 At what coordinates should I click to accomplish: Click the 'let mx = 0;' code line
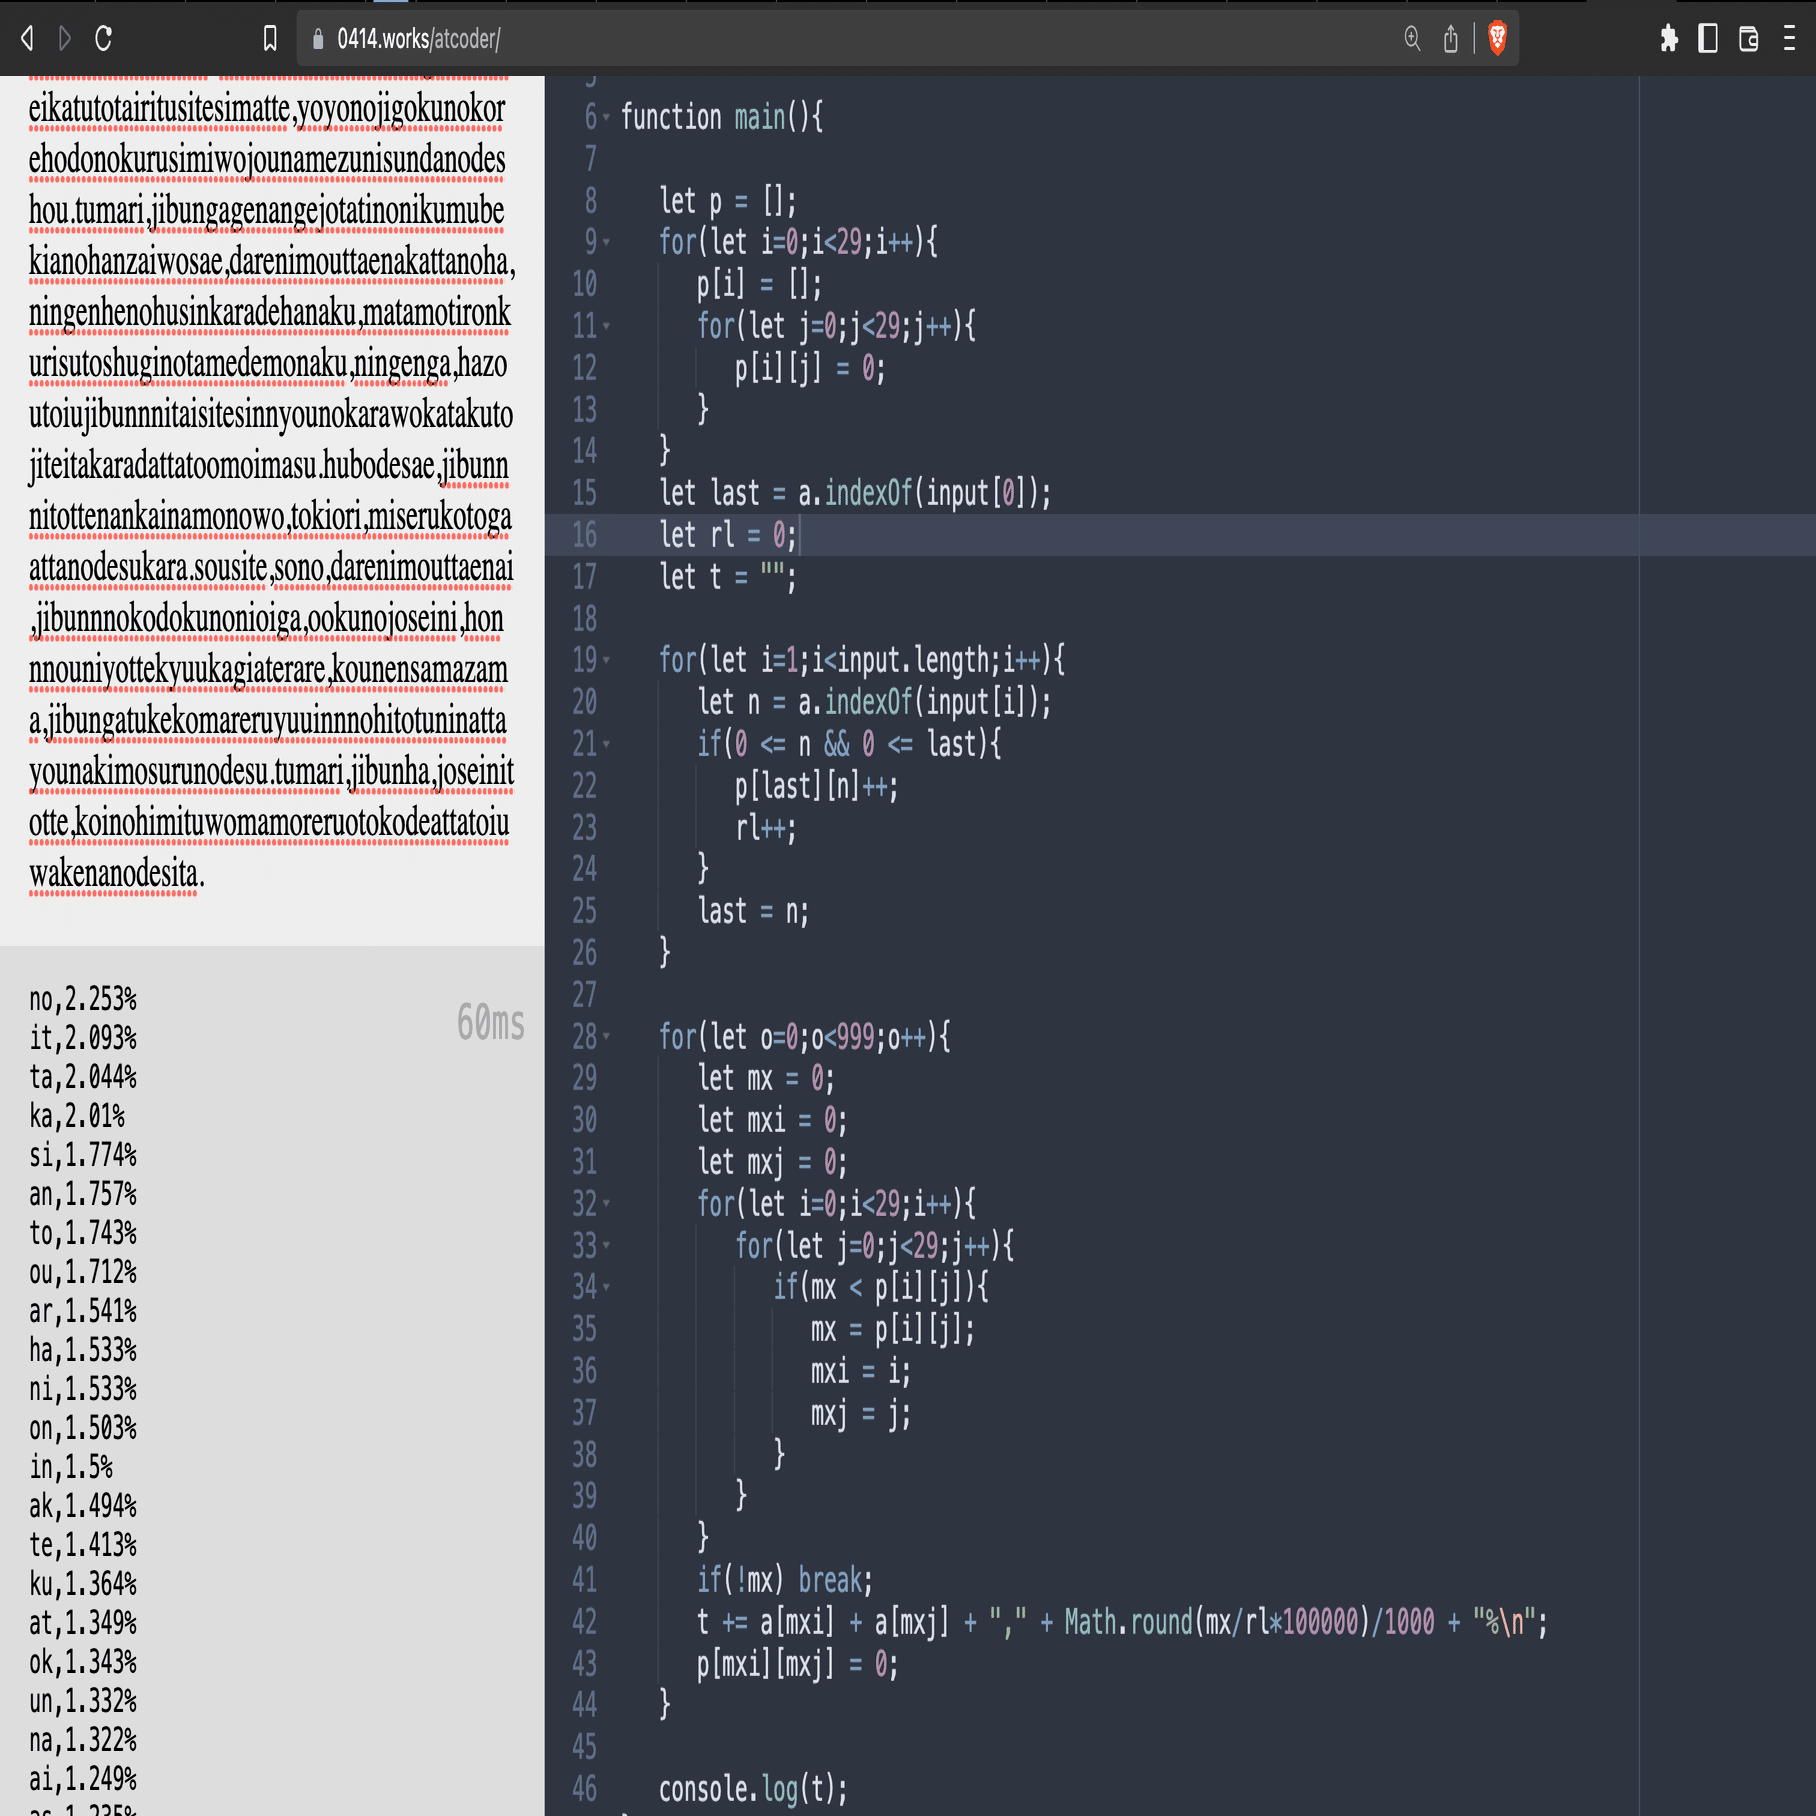click(x=766, y=1078)
